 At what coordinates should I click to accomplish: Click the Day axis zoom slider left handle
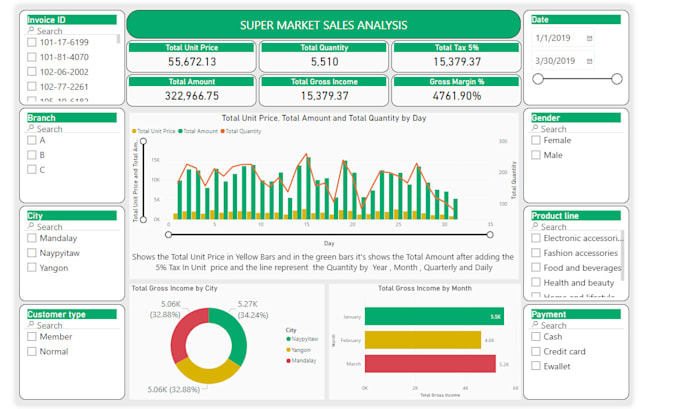tap(168, 235)
